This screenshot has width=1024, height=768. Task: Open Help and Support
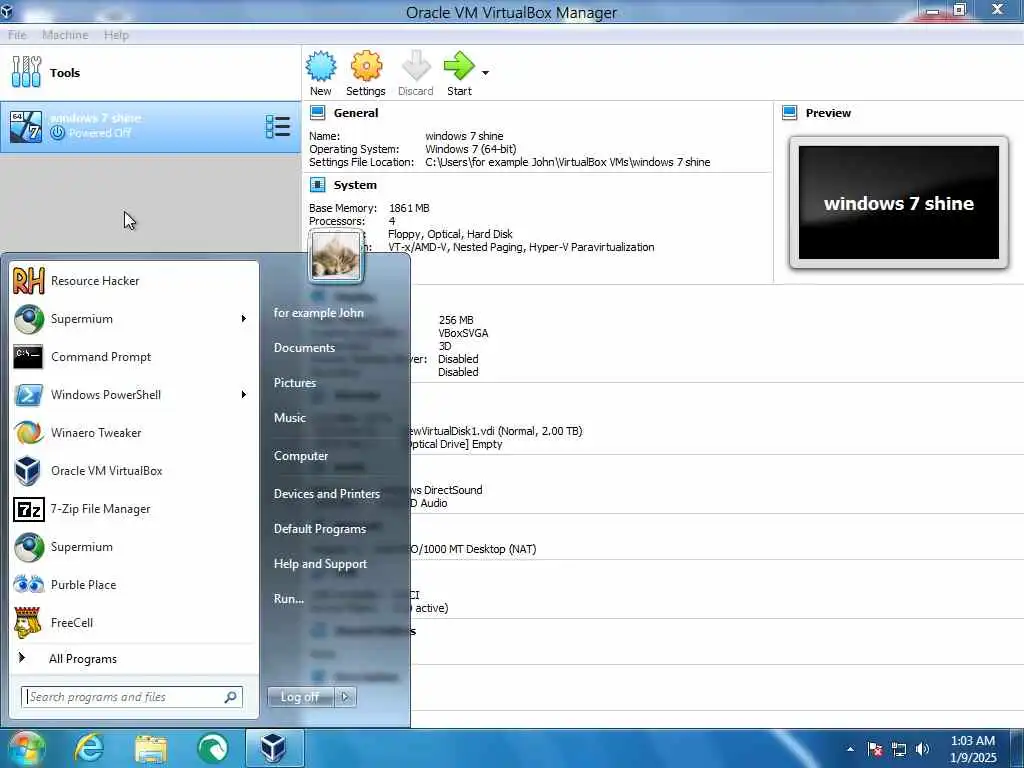point(320,564)
